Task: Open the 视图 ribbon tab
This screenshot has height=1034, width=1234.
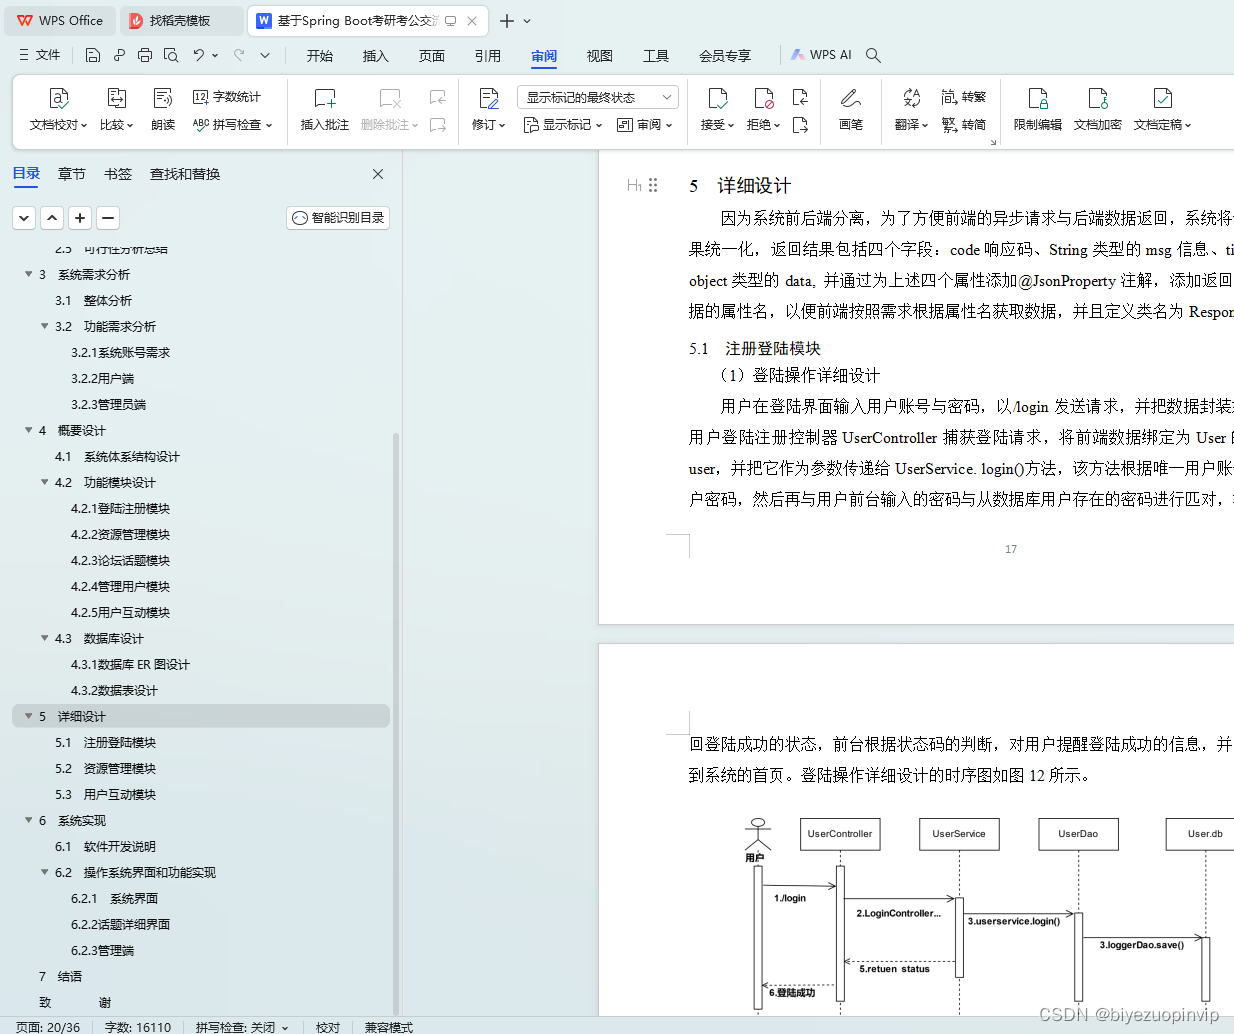Action: 600,56
